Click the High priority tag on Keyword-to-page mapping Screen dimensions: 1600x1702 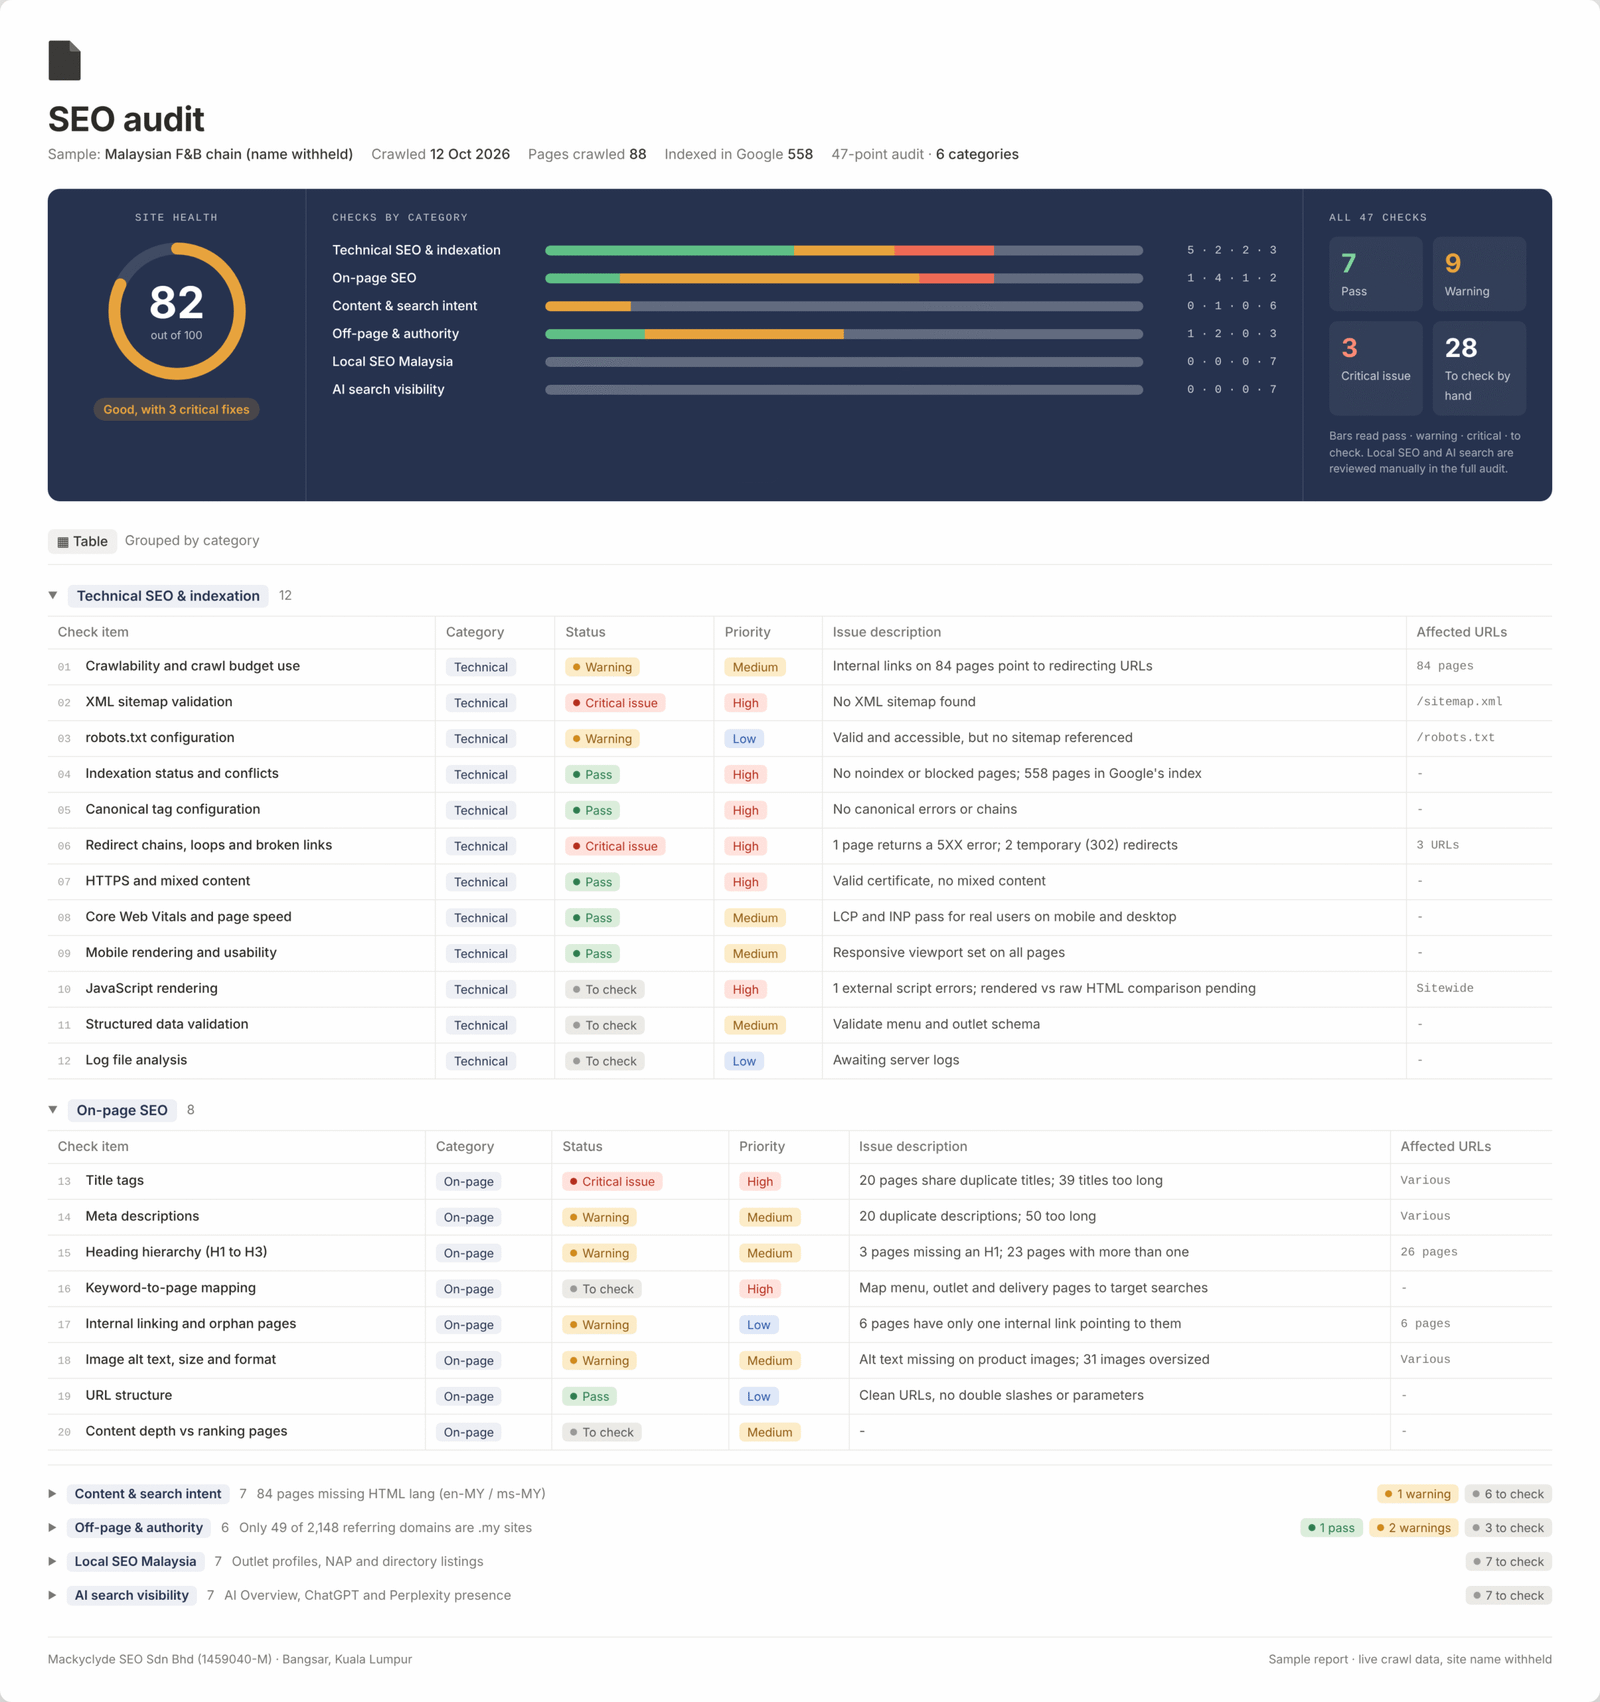click(760, 1289)
